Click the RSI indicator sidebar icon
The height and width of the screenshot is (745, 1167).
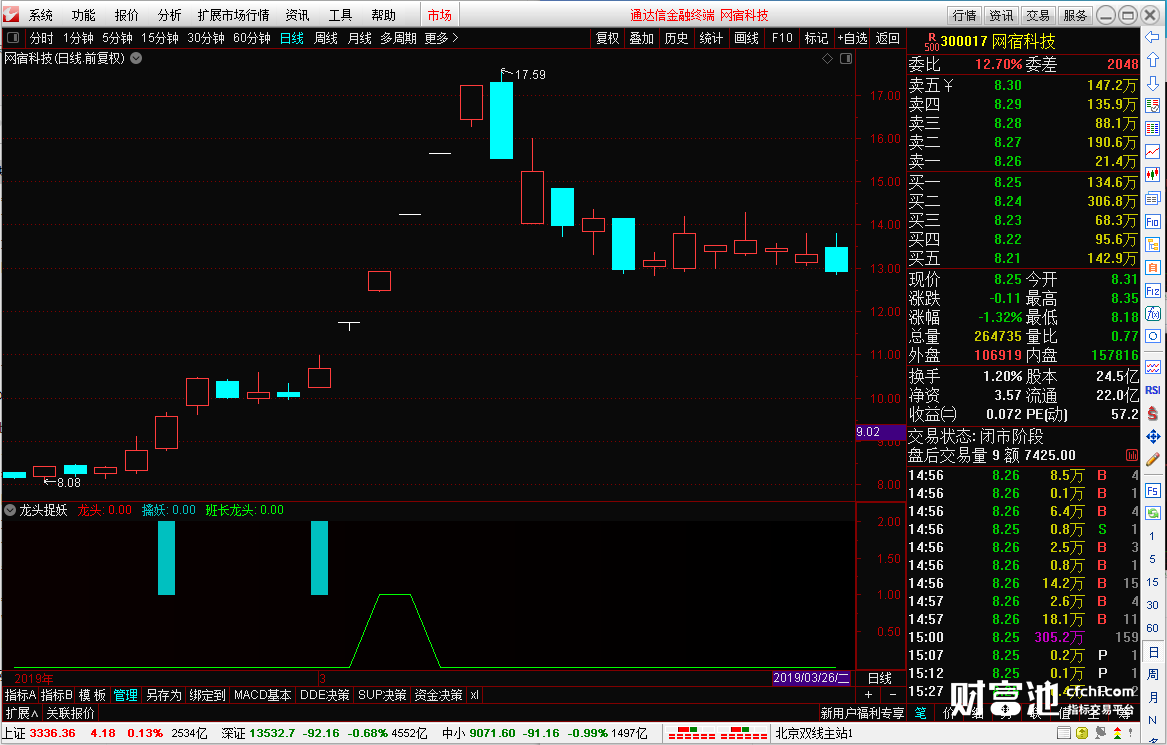pos(1153,390)
